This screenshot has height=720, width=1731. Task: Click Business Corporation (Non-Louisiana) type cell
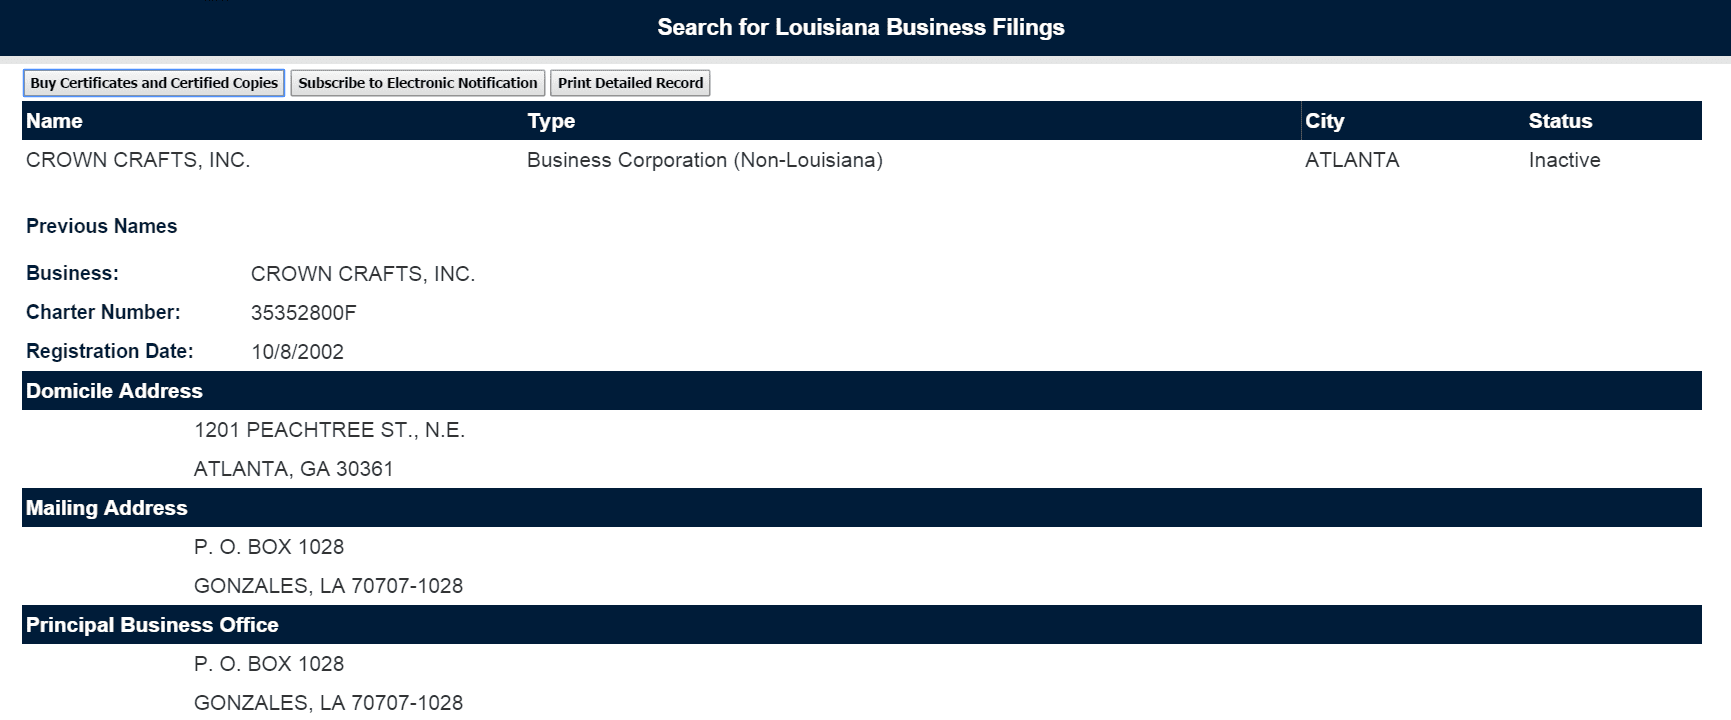[705, 160]
